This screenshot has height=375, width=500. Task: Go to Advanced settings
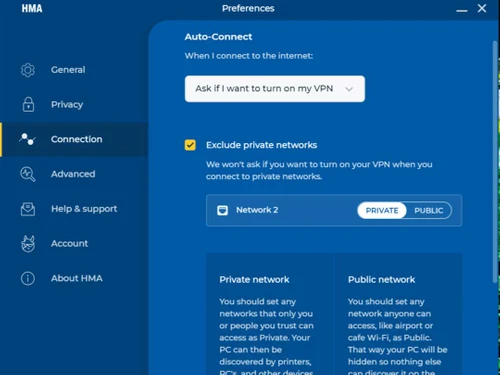tap(74, 174)
